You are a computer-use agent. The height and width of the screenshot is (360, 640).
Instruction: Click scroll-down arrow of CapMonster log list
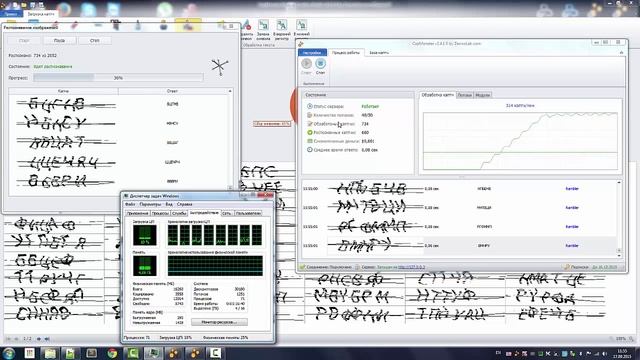pyautogui.click(x=619, y=255)
